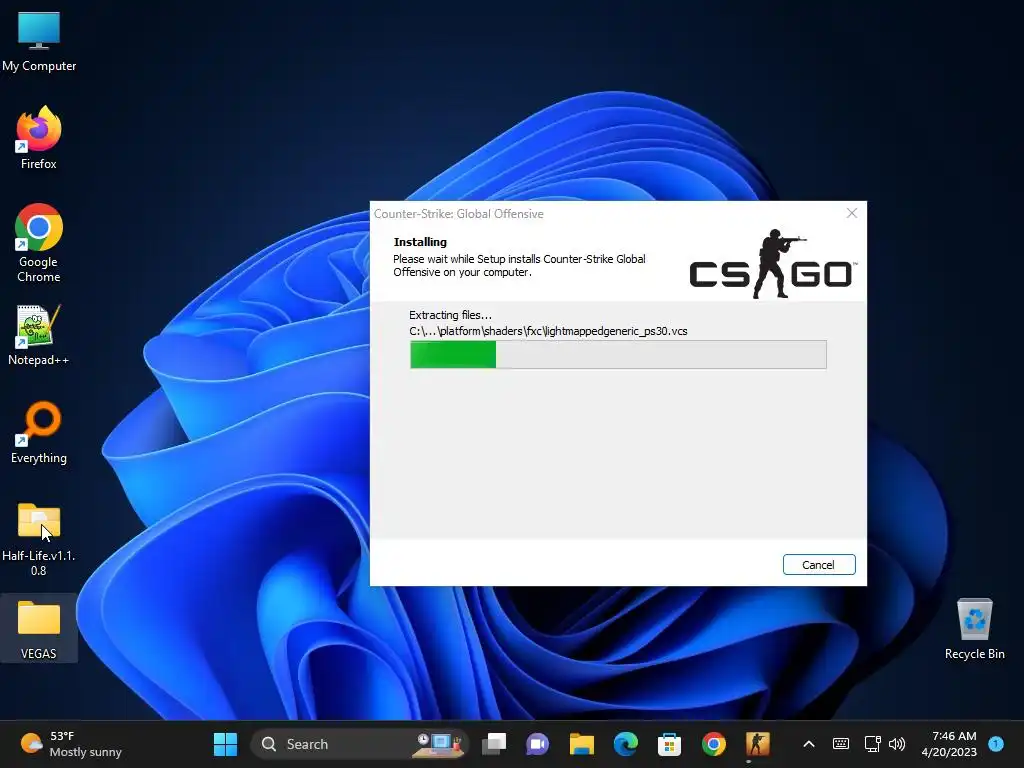The width and height of the screenshot is (1024, 768).
Task: Select the My Computer desktop icon
Action: 39,41
